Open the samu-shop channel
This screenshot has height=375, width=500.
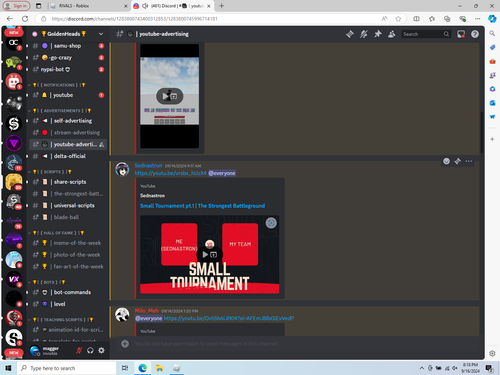68,46
